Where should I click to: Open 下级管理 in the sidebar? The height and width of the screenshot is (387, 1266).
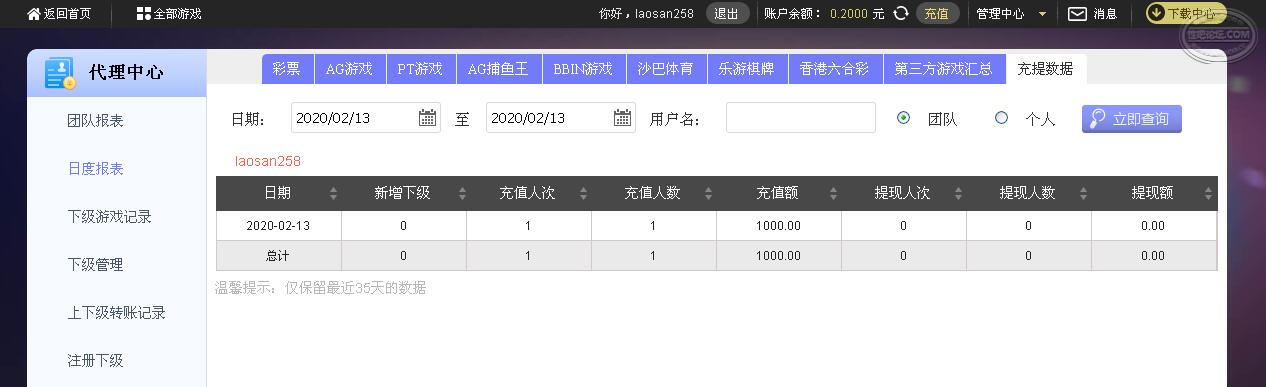click(x=95, y=265)
